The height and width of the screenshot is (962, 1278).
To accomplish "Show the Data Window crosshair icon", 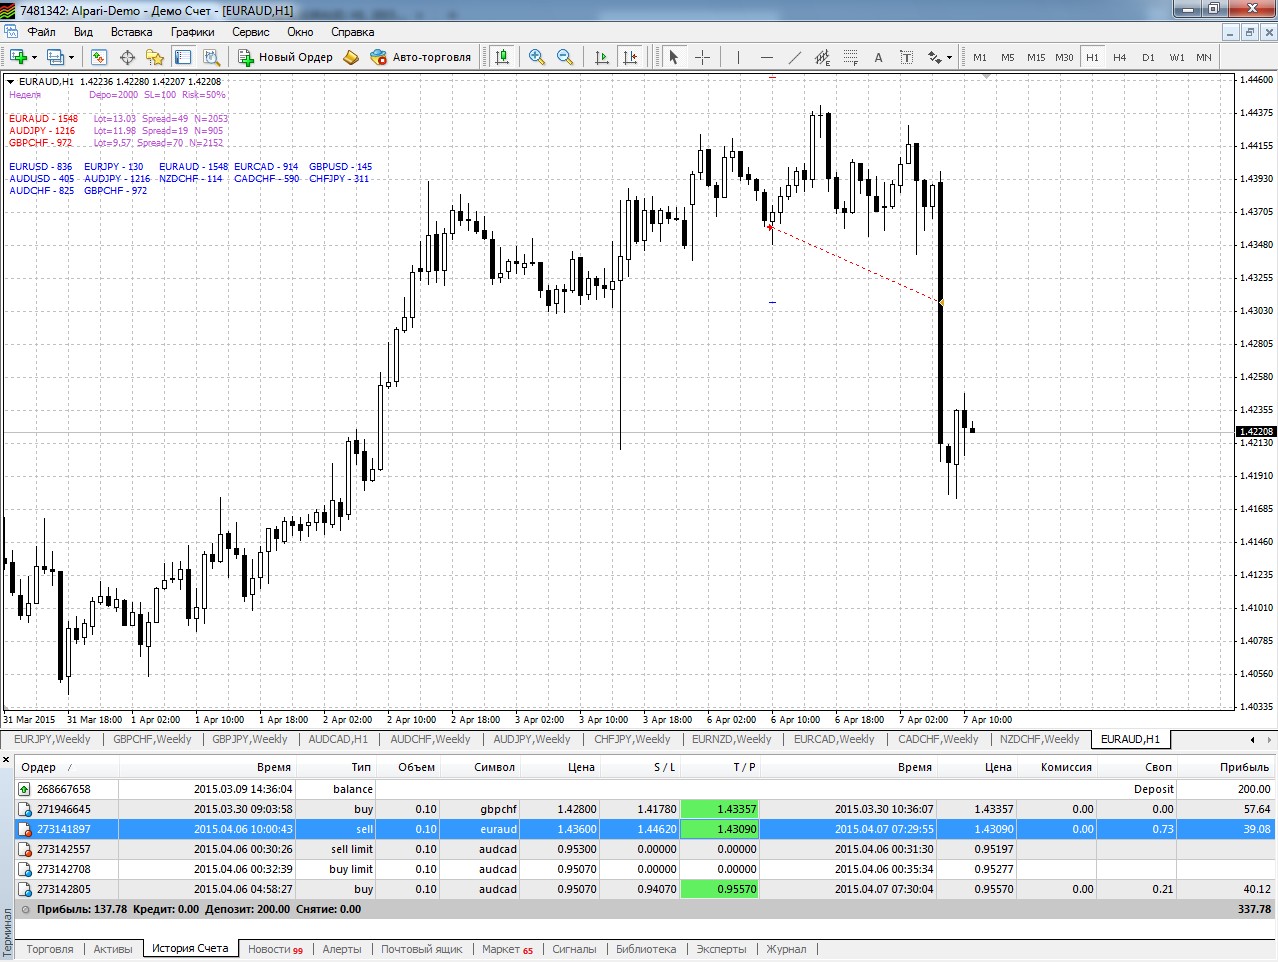I will pos(127,57).
